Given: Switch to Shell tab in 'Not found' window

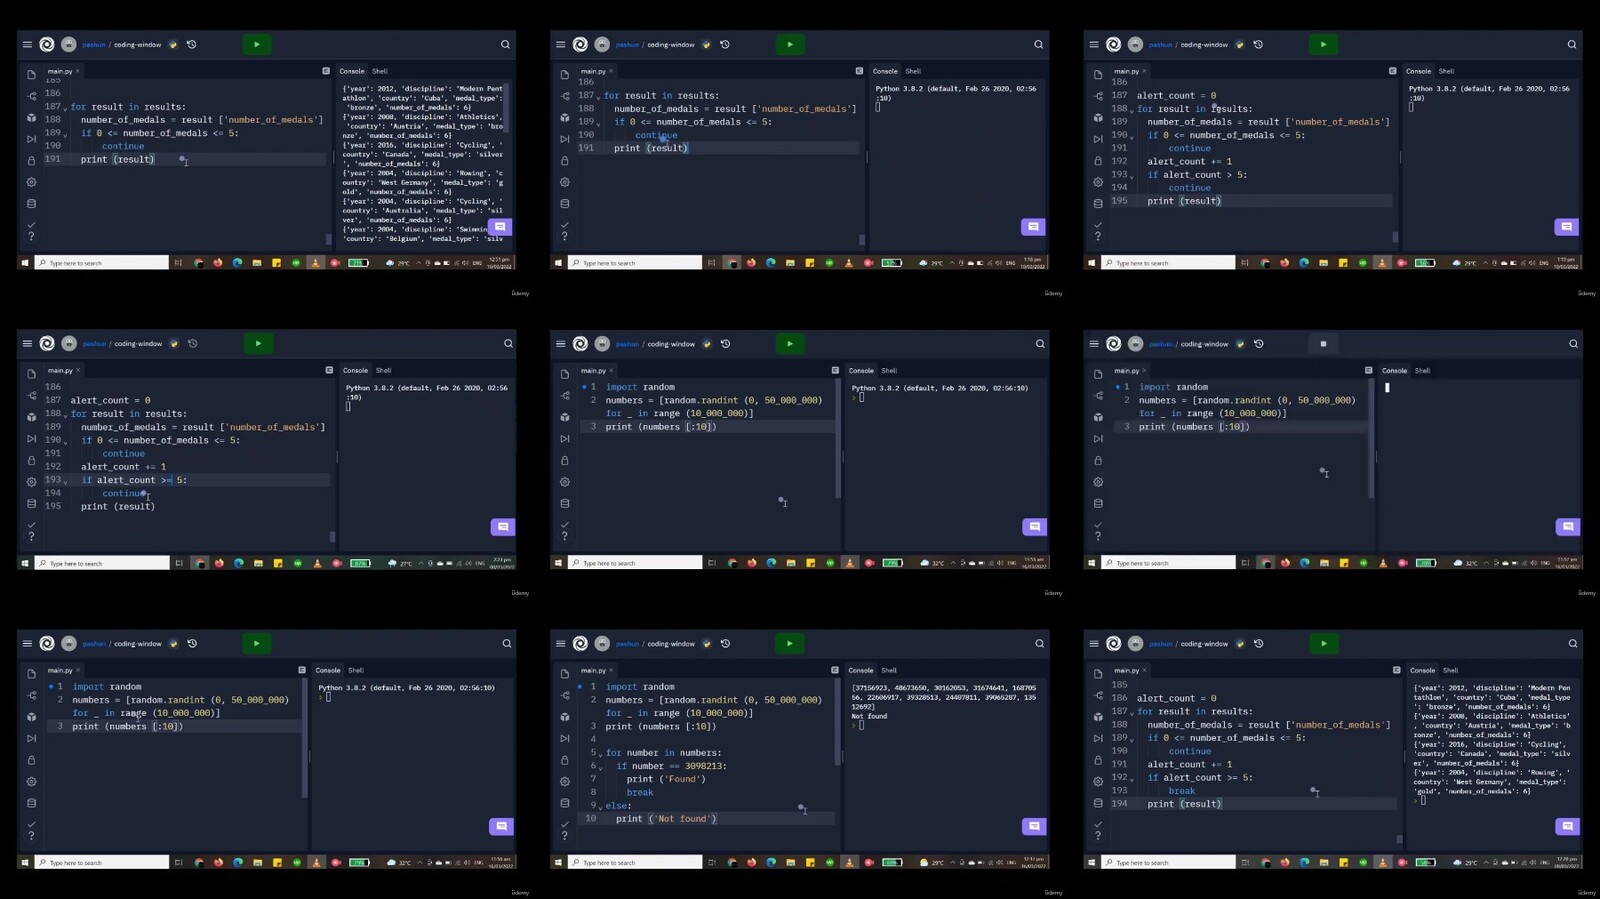Looking at the screenshot, I should 889,670.
